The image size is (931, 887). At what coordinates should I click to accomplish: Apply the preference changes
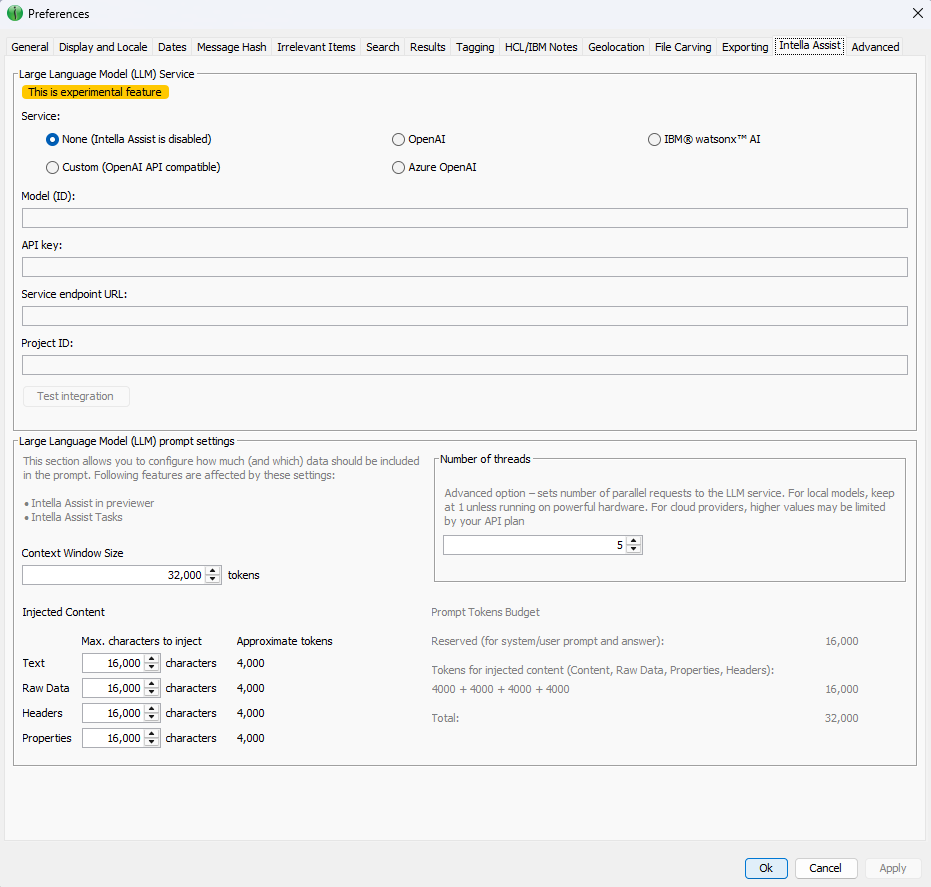[892, 868]
